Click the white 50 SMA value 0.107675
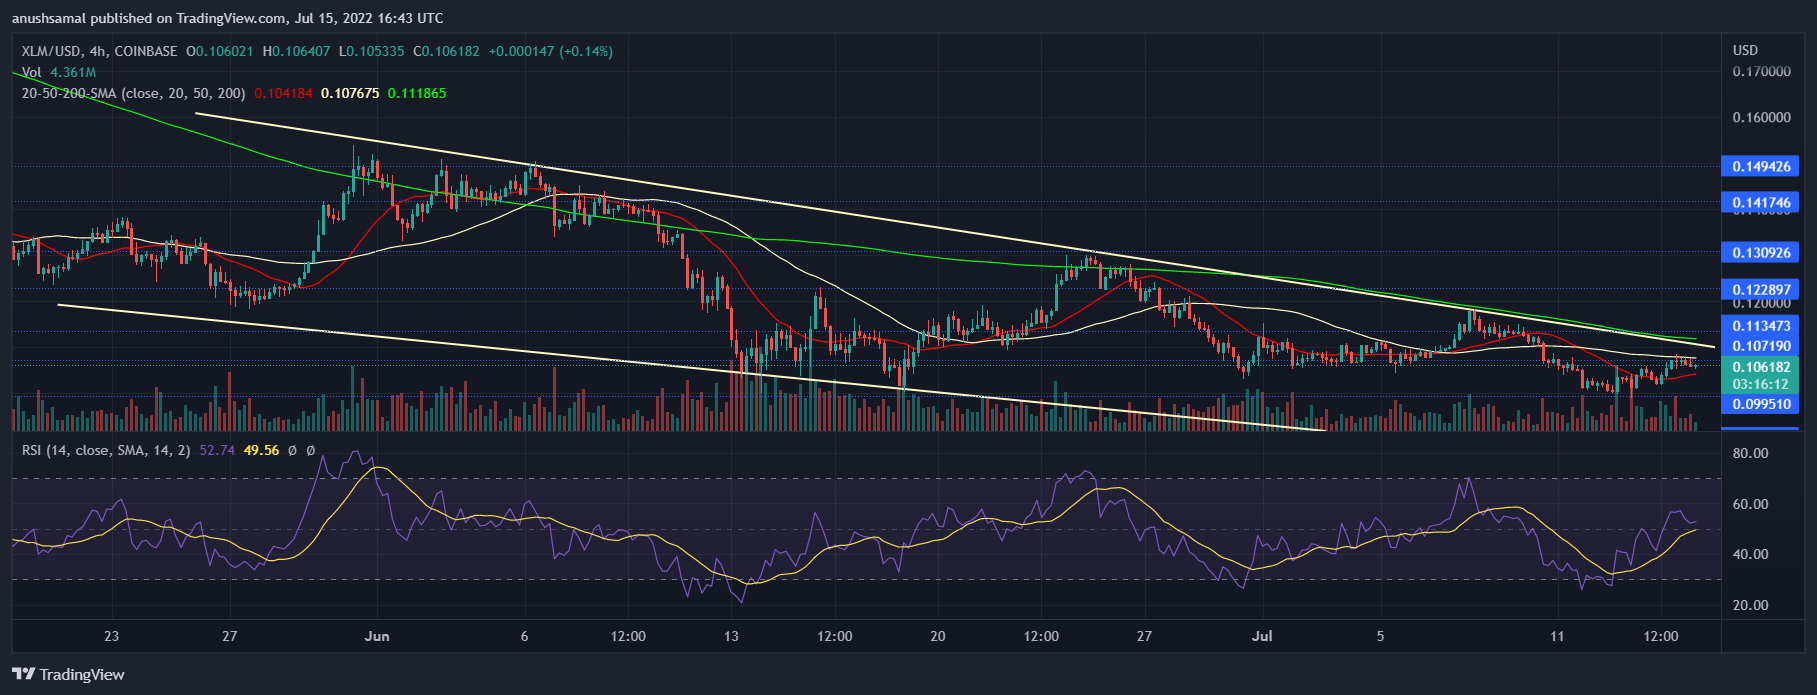 350,93
